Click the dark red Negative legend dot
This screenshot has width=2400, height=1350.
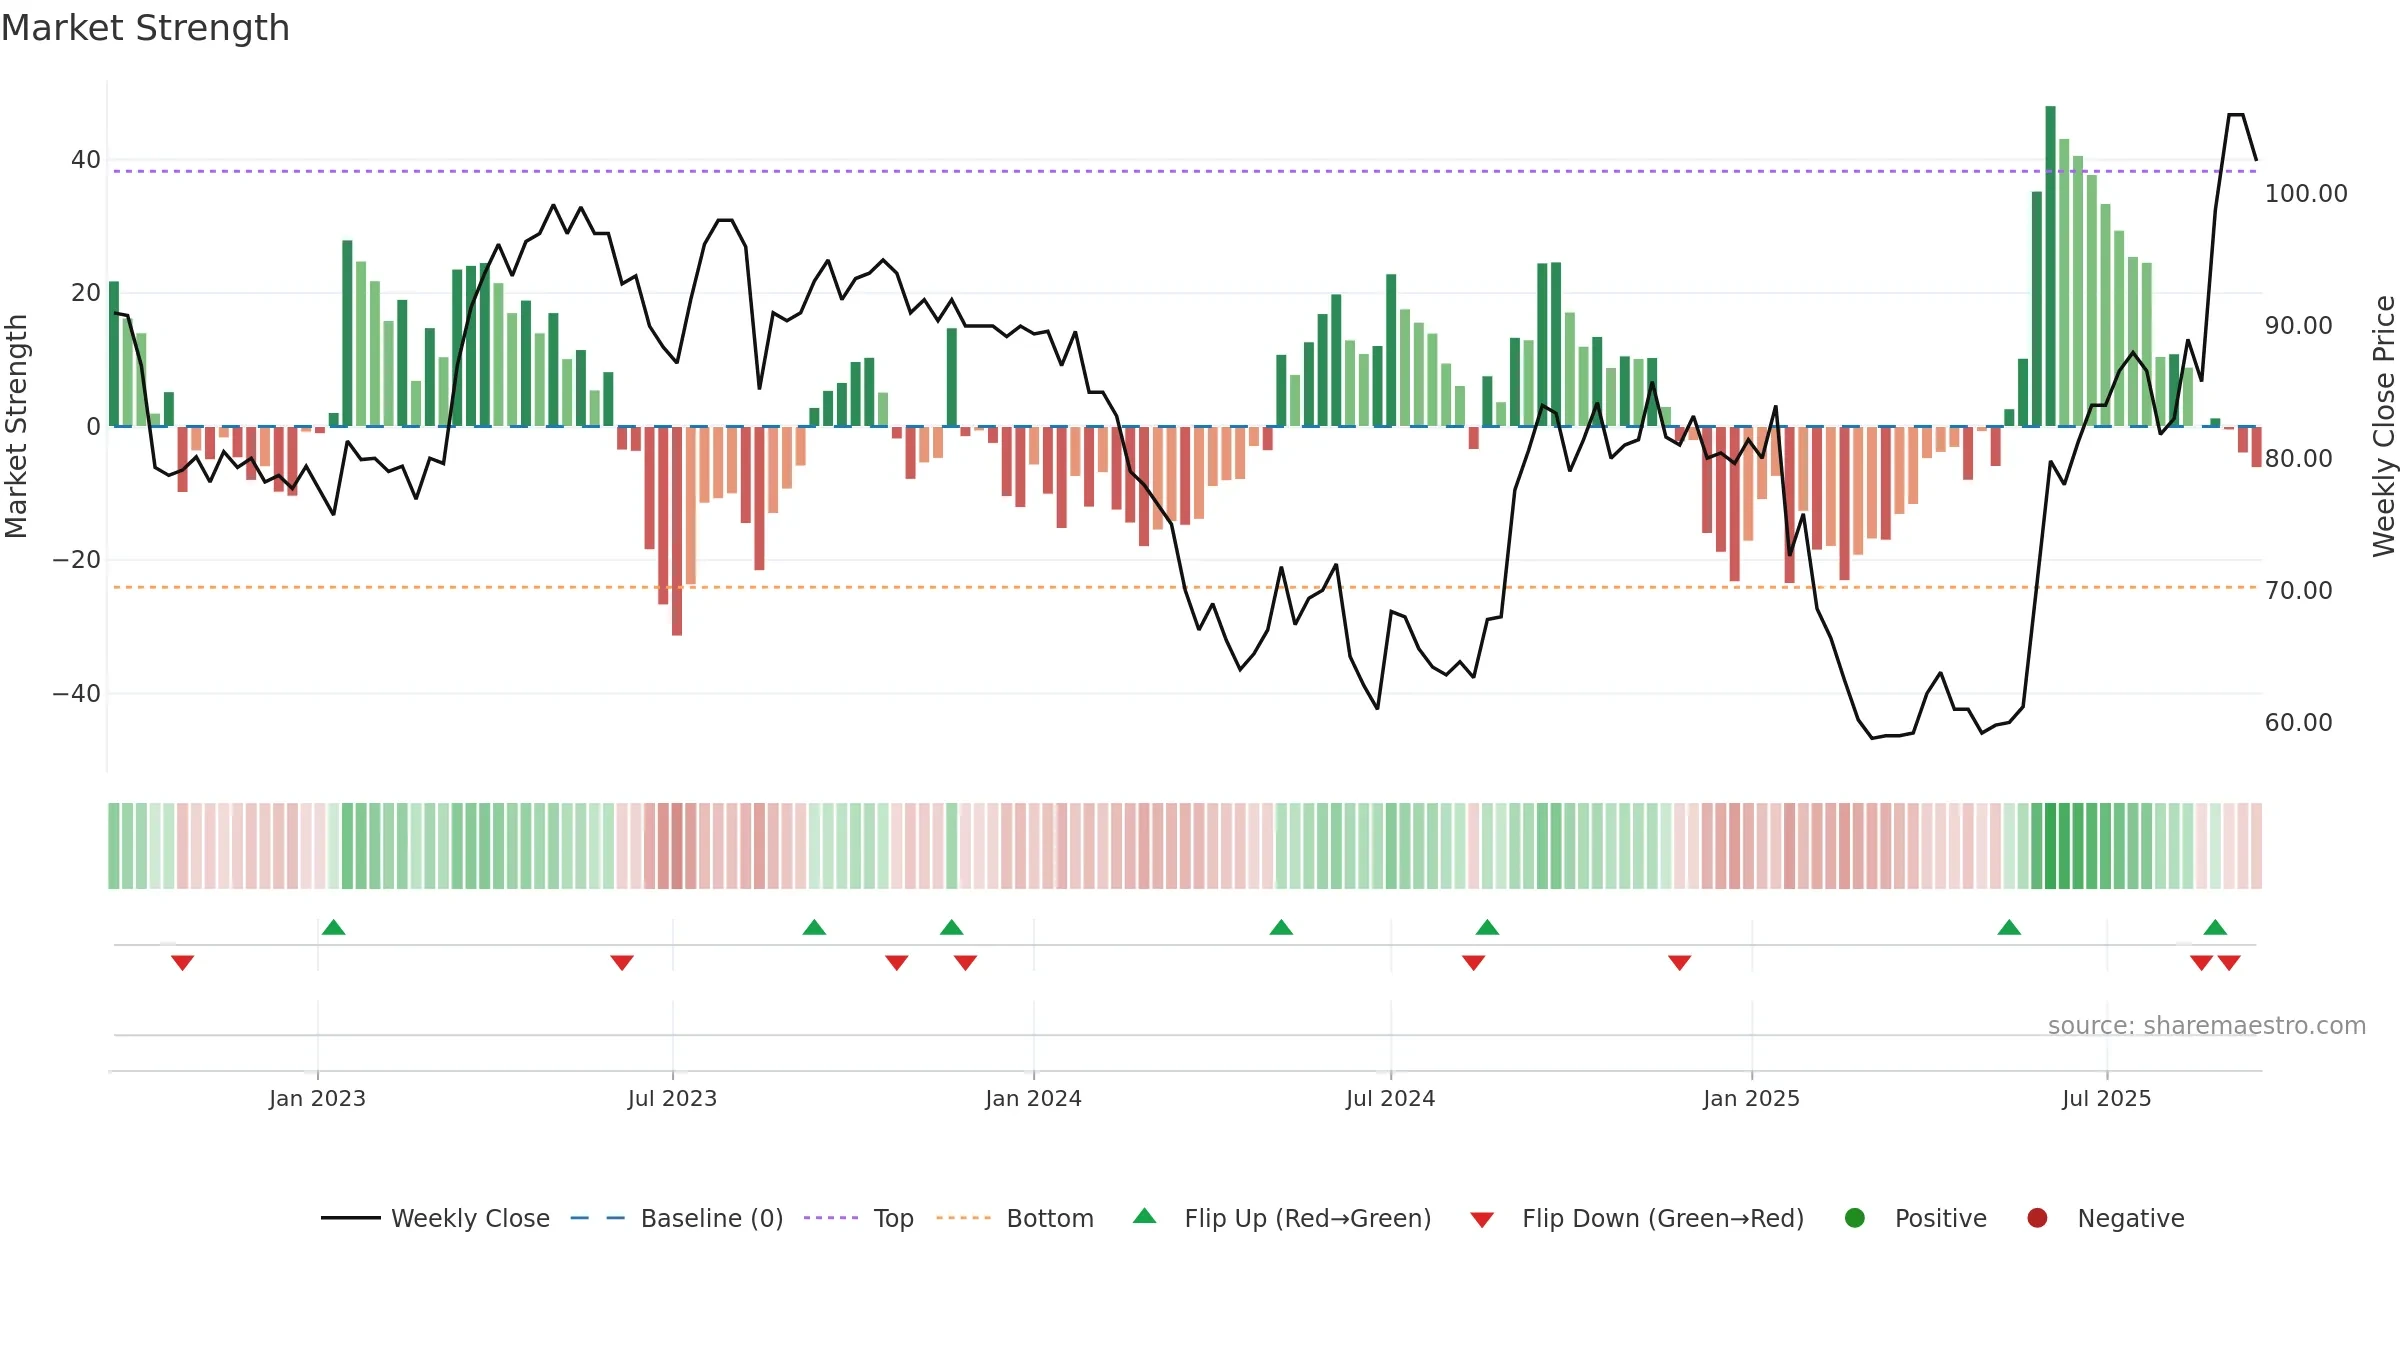point(2037,1218)
